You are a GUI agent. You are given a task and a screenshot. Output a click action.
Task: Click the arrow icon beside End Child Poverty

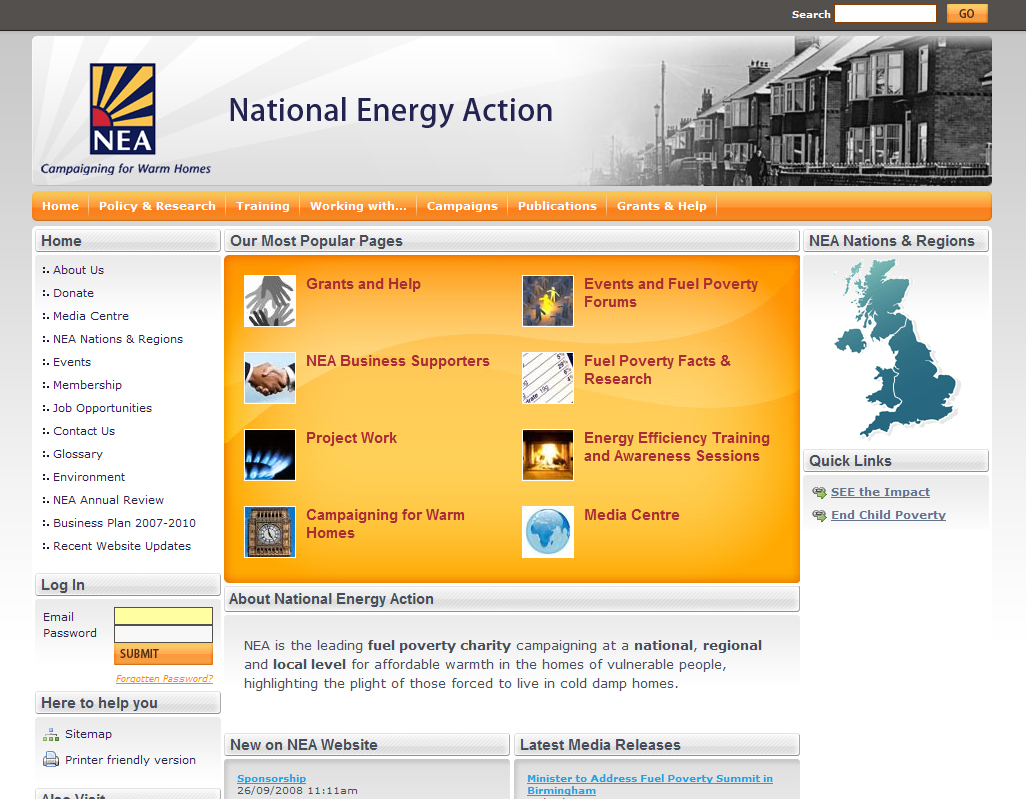(x=819, y=515)
